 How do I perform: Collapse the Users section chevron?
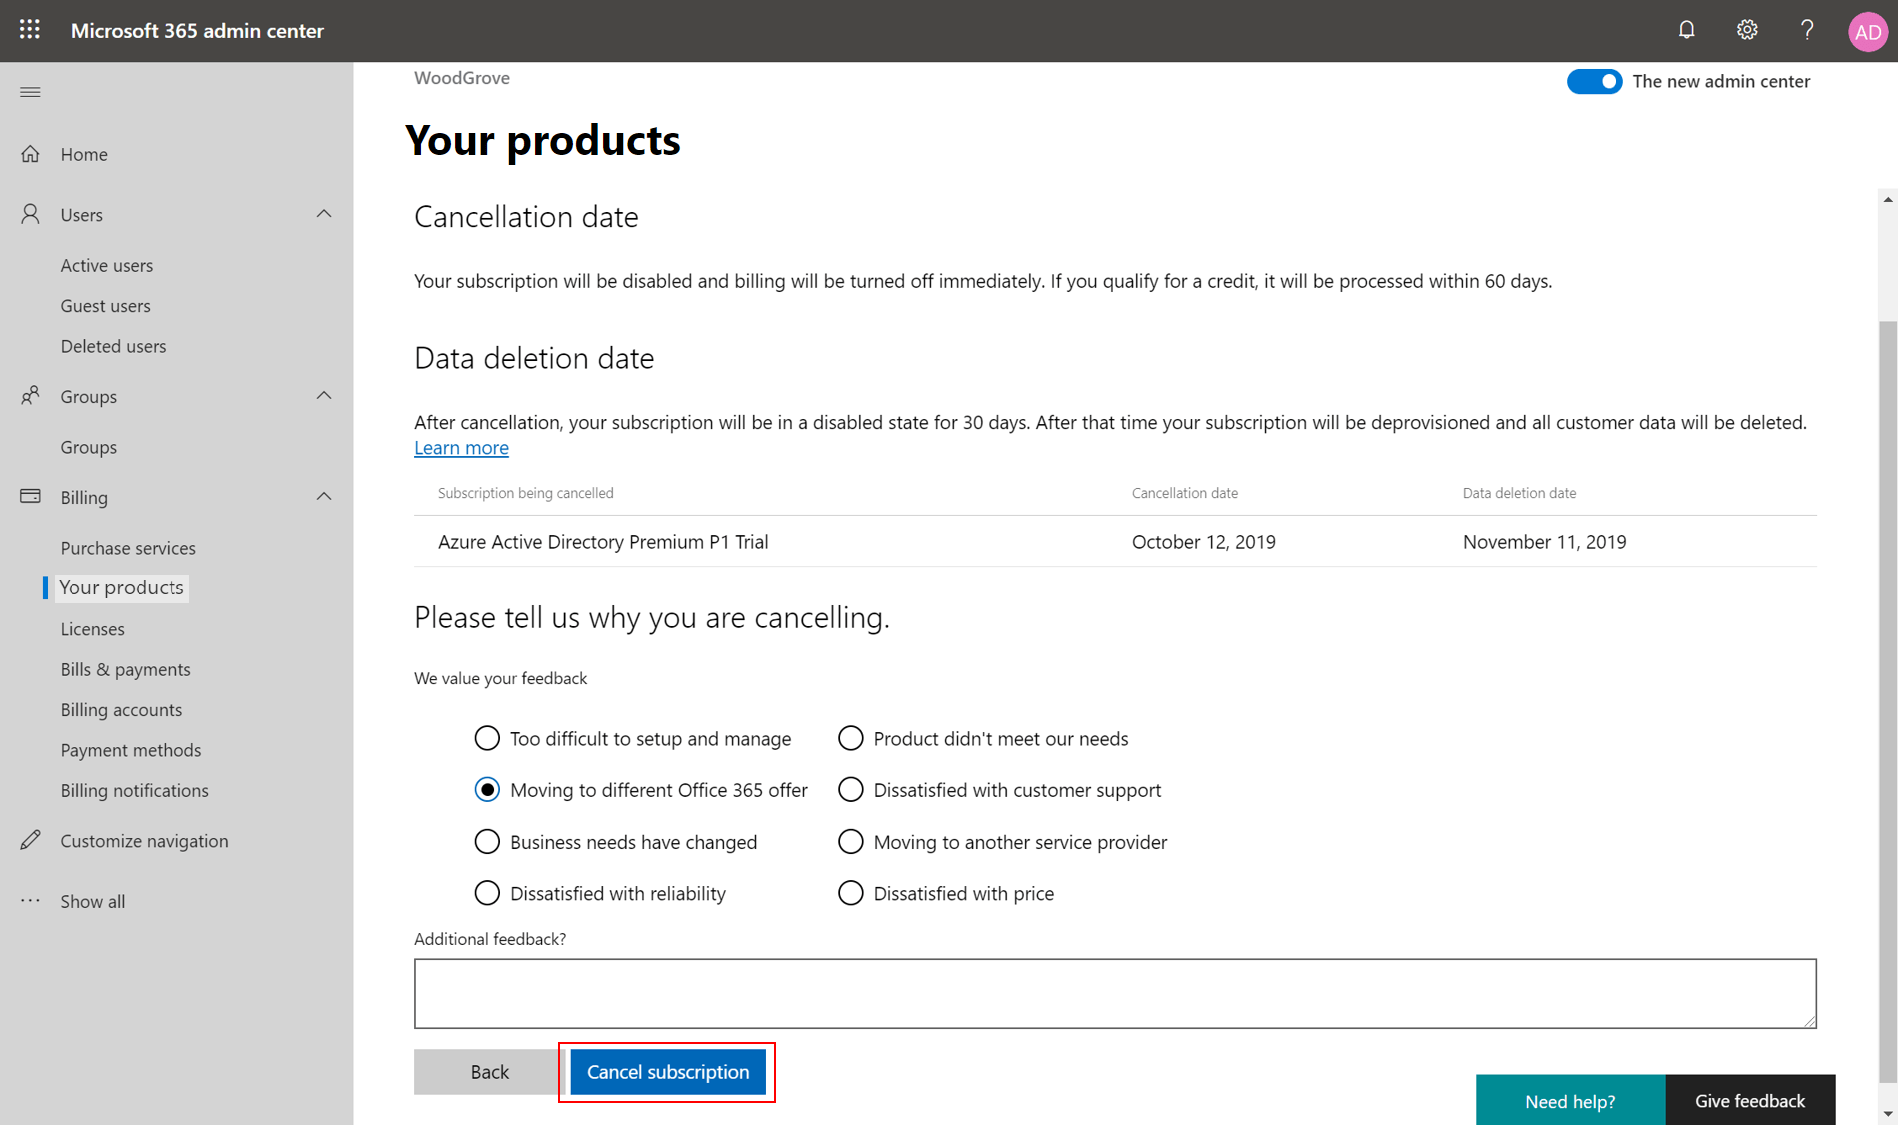click(x=323, y=213)
